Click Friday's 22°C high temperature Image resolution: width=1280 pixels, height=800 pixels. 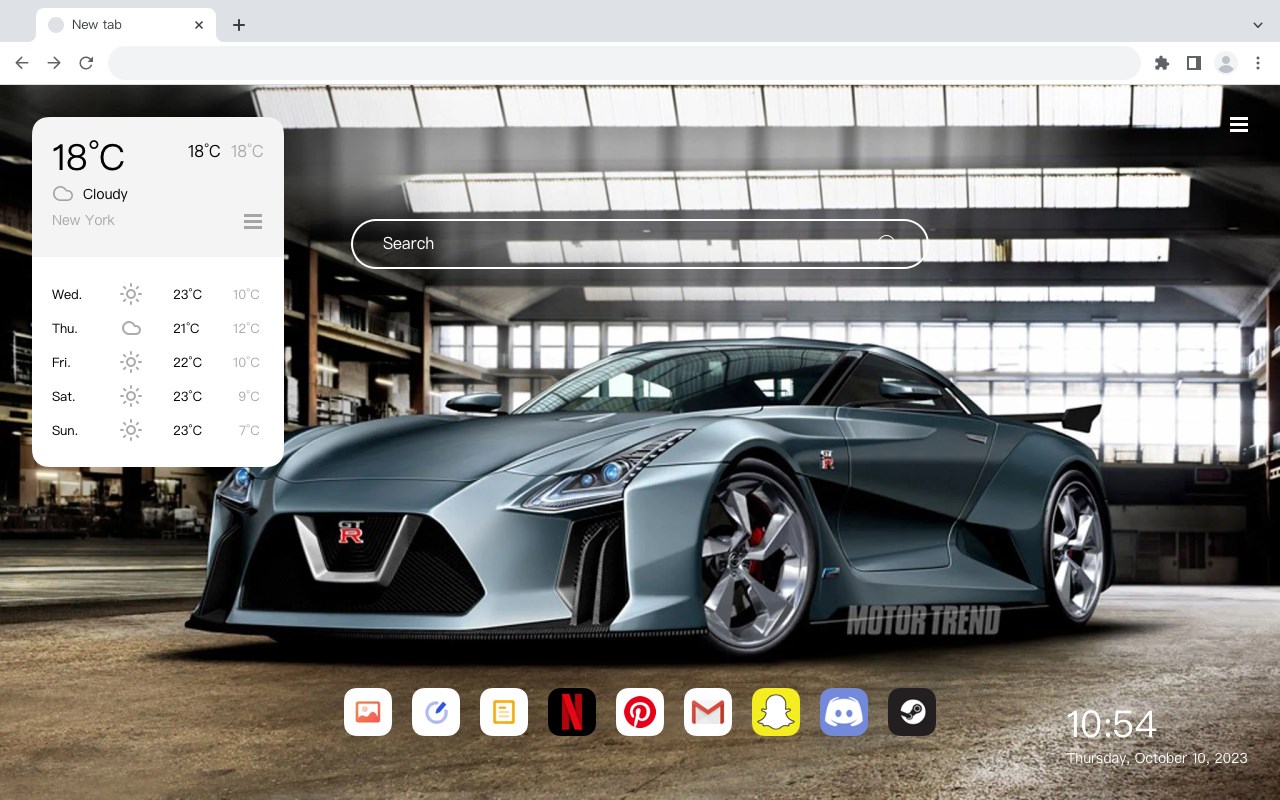click(187, 362)
